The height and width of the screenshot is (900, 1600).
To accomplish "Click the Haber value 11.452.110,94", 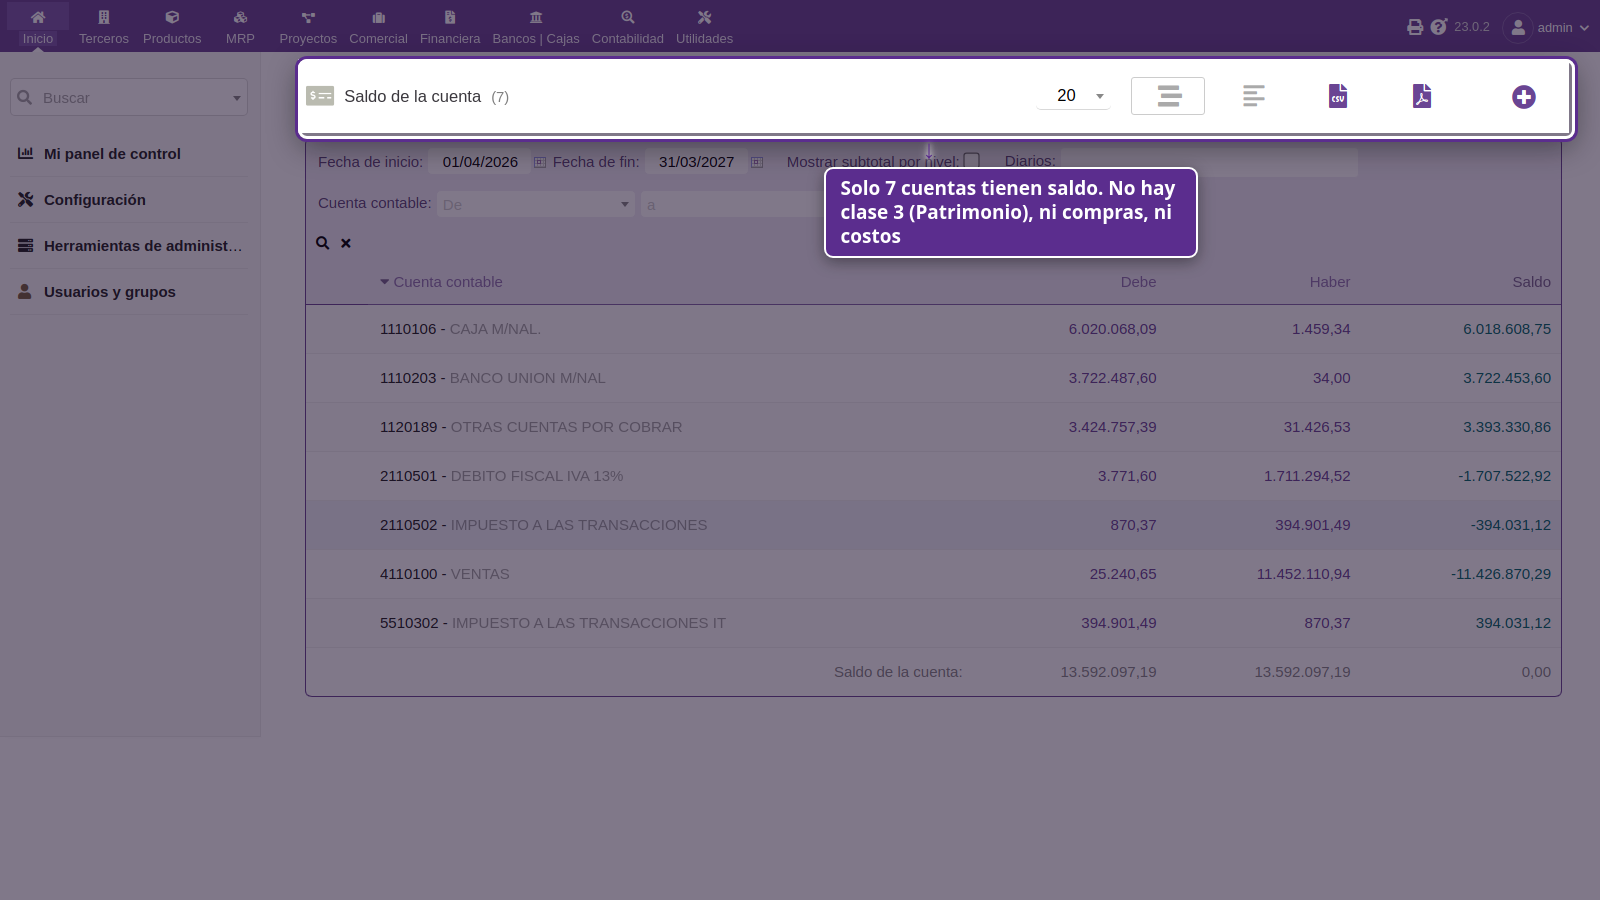I will (1303, 574).
